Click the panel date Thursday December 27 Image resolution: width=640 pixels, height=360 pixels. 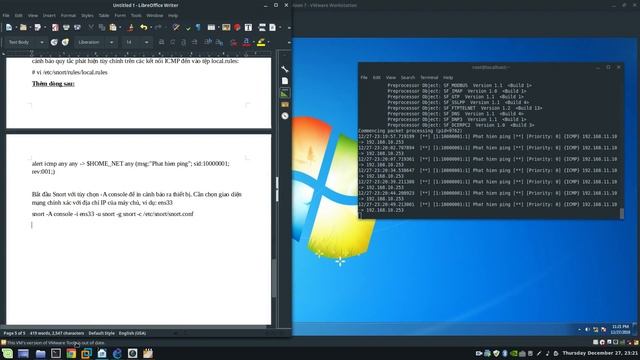[x=600, y=353]
